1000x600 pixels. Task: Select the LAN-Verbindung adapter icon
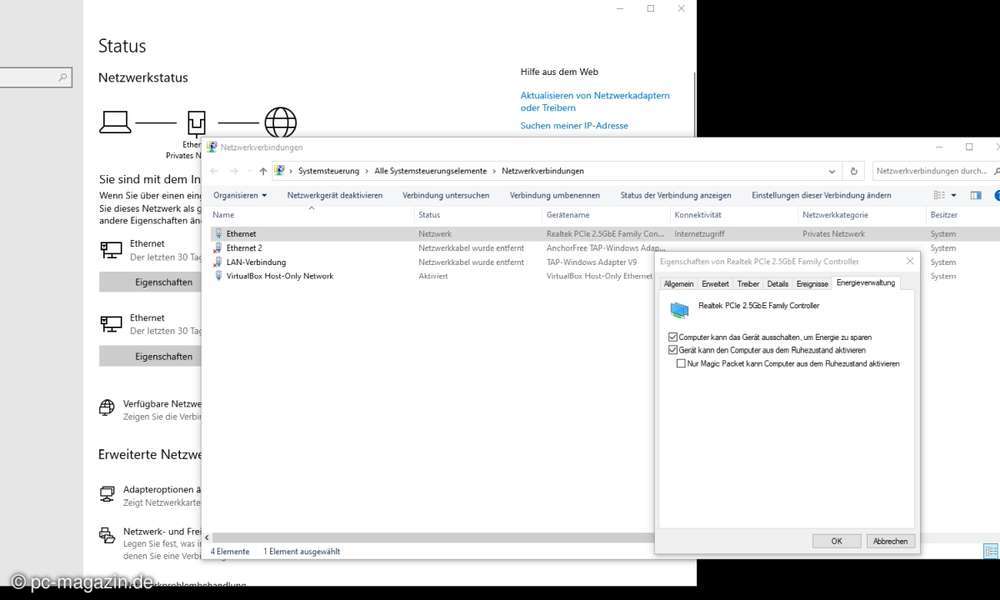point(218,262)
